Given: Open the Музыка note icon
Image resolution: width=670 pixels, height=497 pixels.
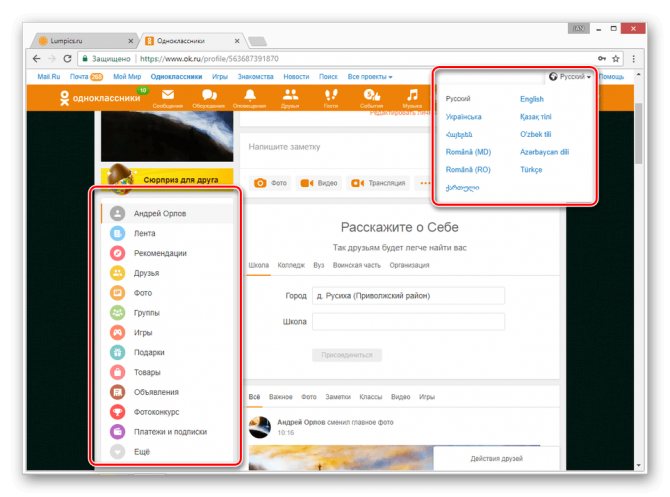Looking at the screenshot, I should [412, 95].
